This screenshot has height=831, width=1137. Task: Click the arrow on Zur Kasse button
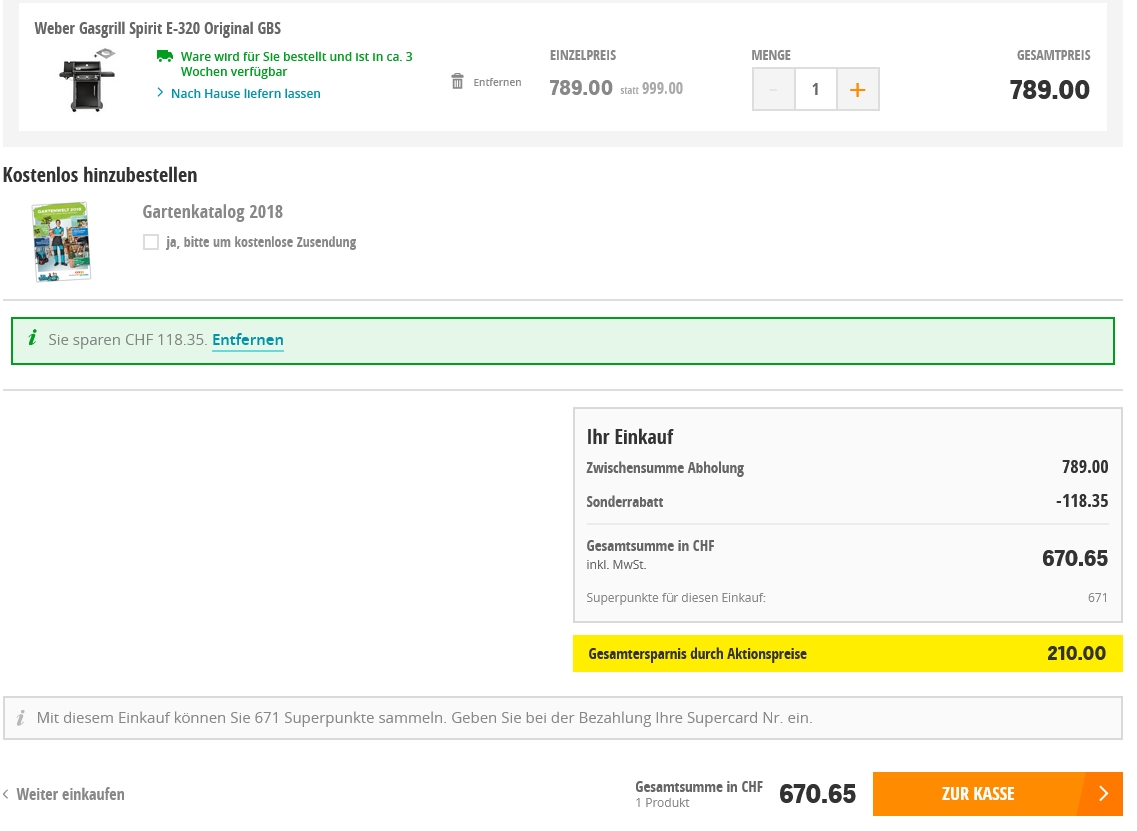tap(1103, 794)
